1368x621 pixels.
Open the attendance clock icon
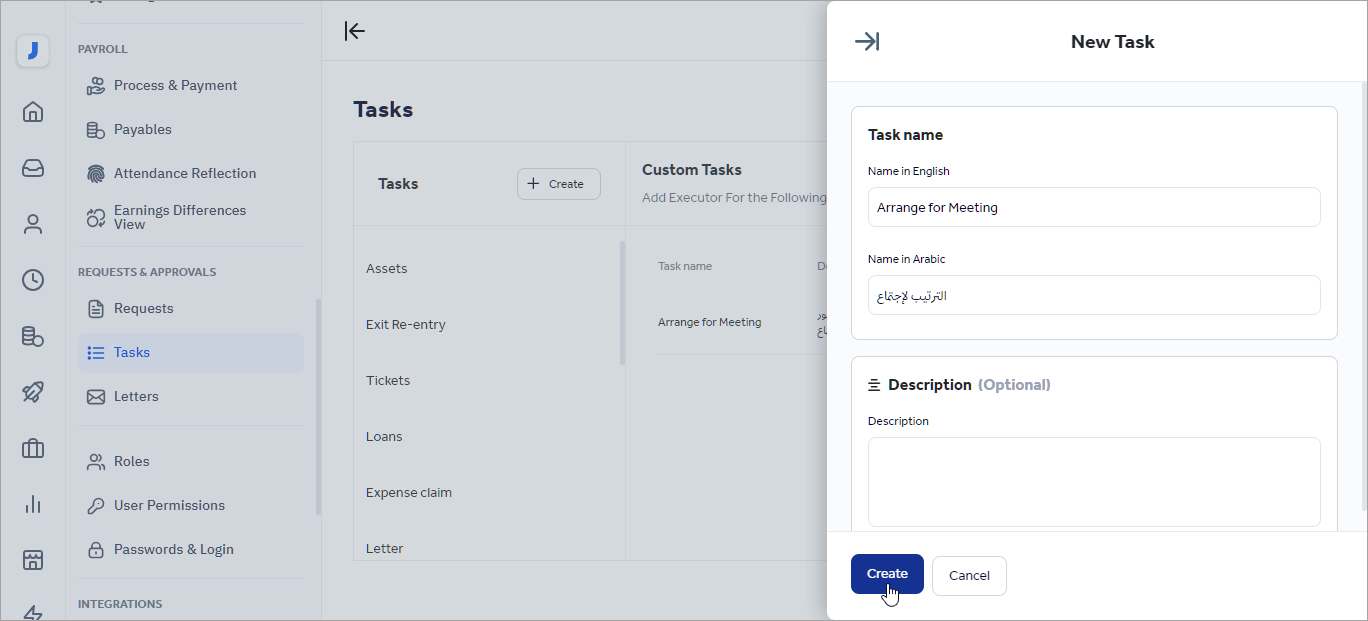33,280
